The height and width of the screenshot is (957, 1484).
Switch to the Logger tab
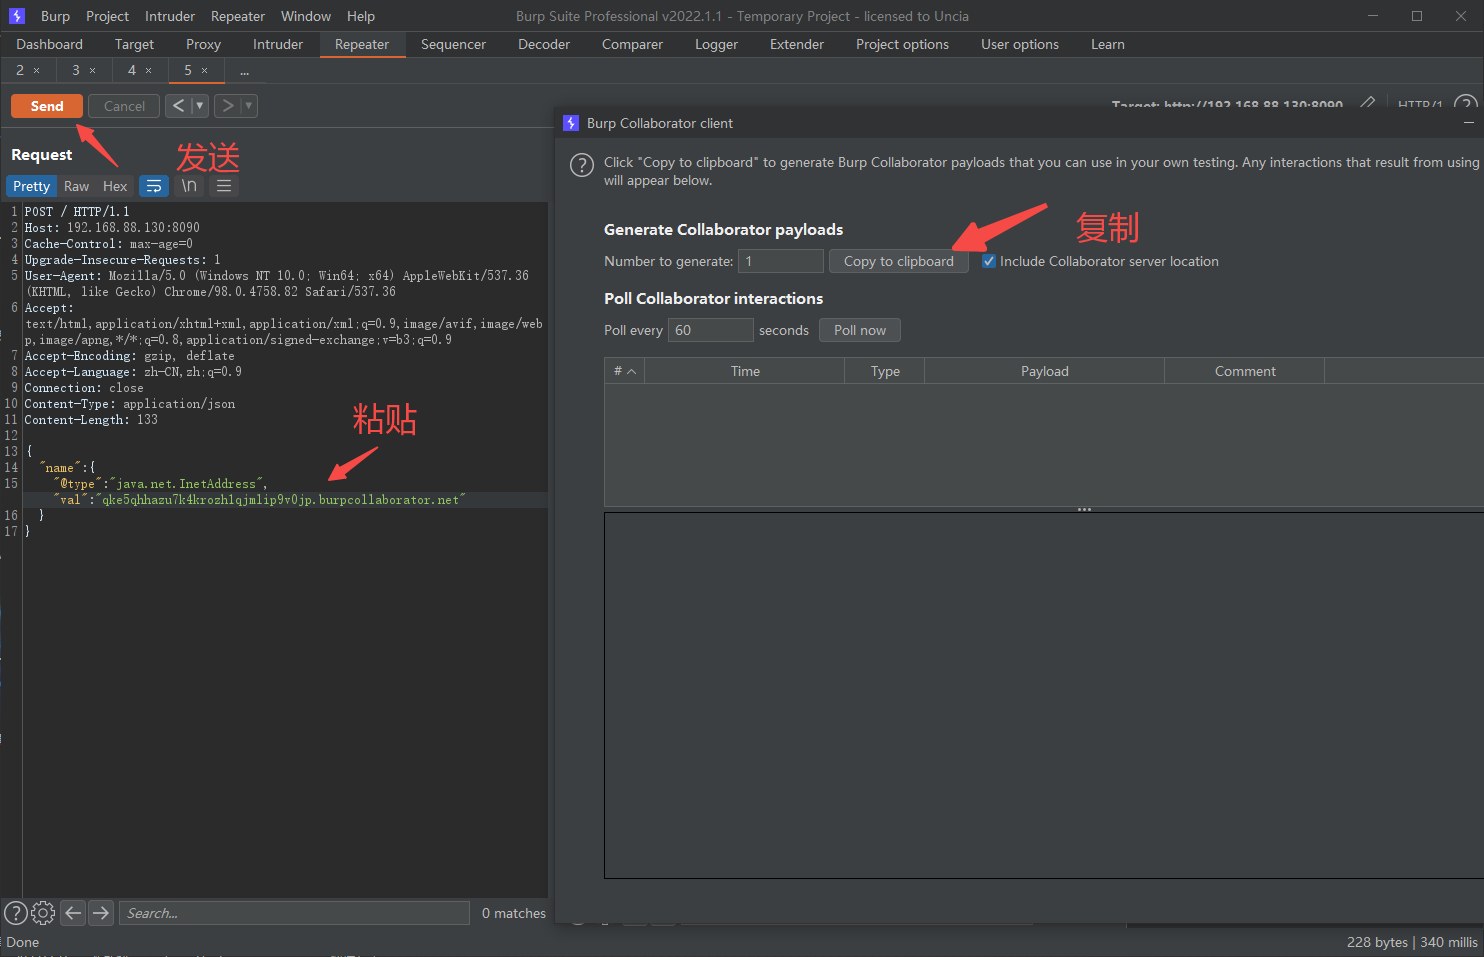point(716,44)
